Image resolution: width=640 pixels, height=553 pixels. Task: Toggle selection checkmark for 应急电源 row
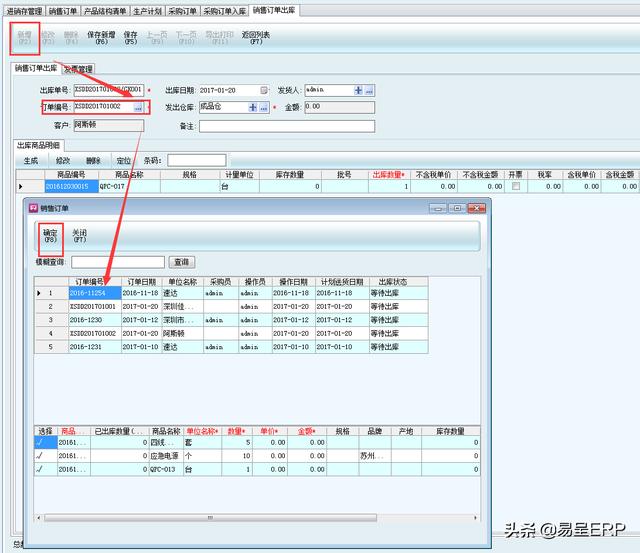[40, 455]
